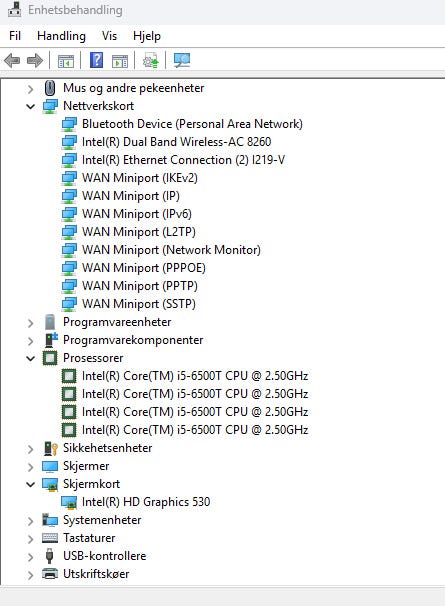The width and height of the screenshot is (445, 606).
Task: Click the Forward arrow toolbar icon
Action: point(35,60)
